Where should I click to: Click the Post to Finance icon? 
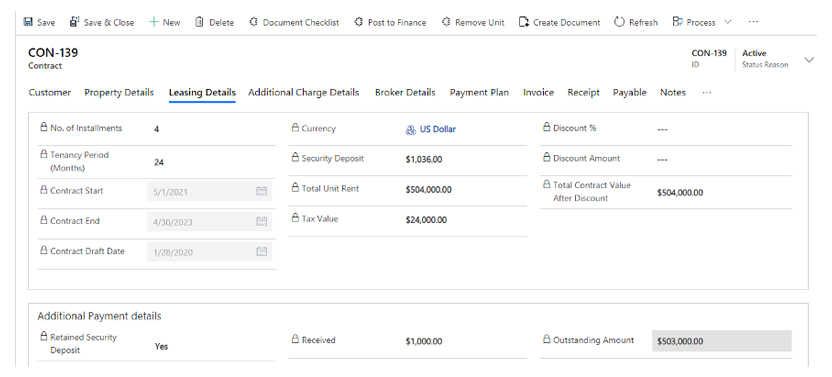[358, 22]
